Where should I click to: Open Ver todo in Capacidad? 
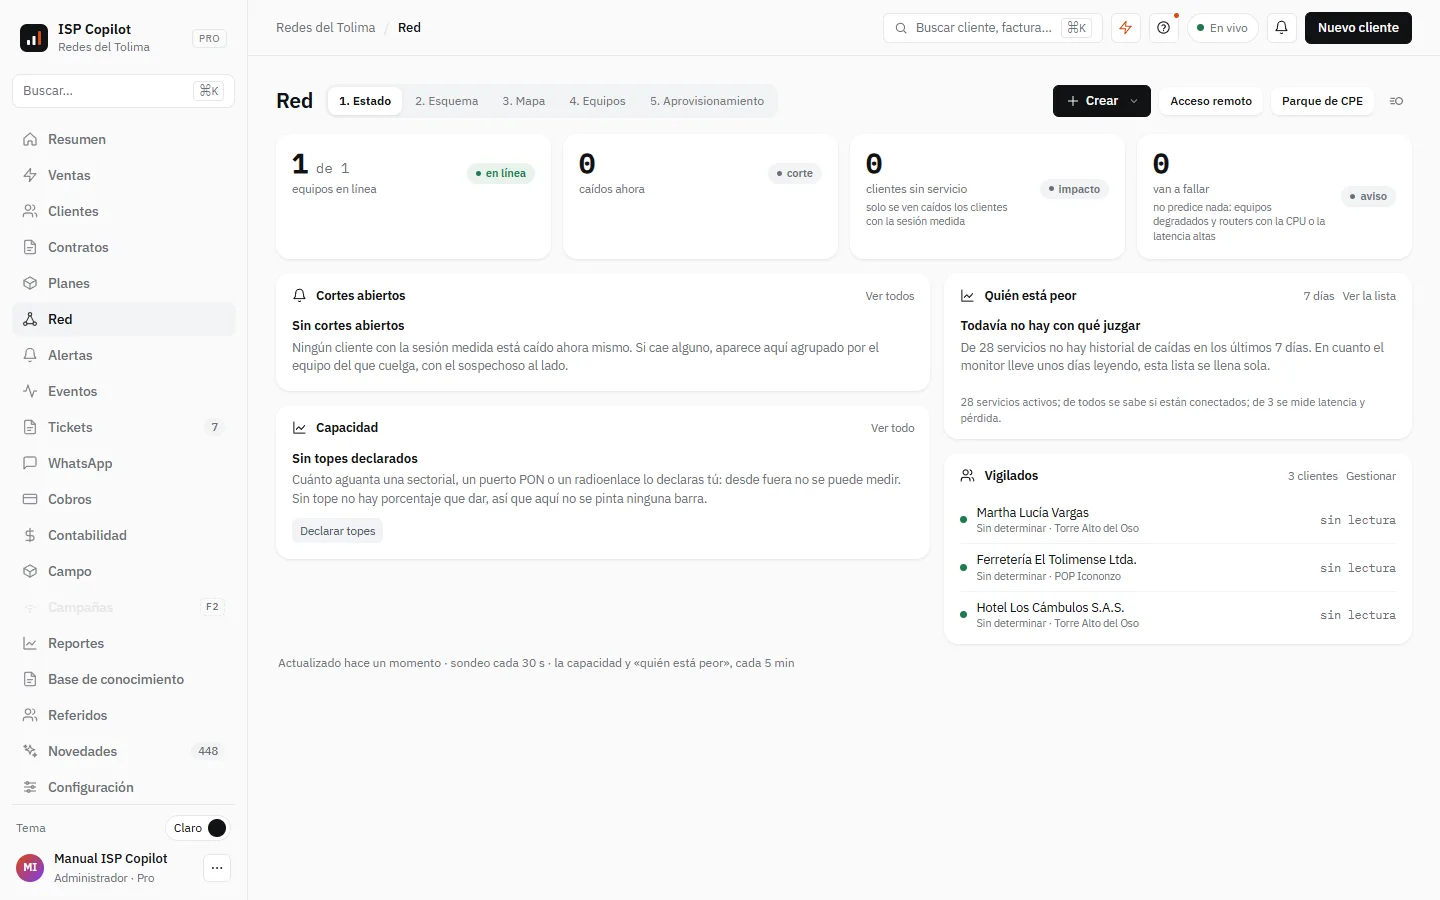pos(893,428)
